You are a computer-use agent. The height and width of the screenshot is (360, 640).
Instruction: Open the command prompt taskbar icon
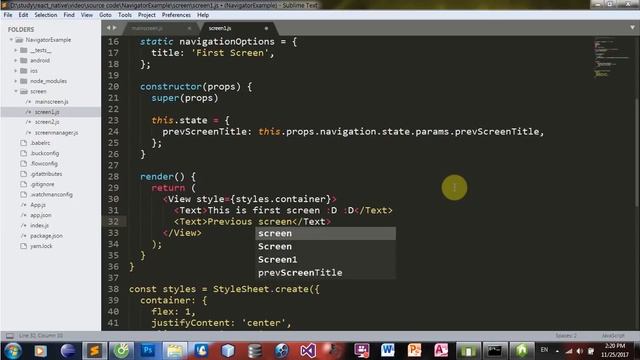495,351
